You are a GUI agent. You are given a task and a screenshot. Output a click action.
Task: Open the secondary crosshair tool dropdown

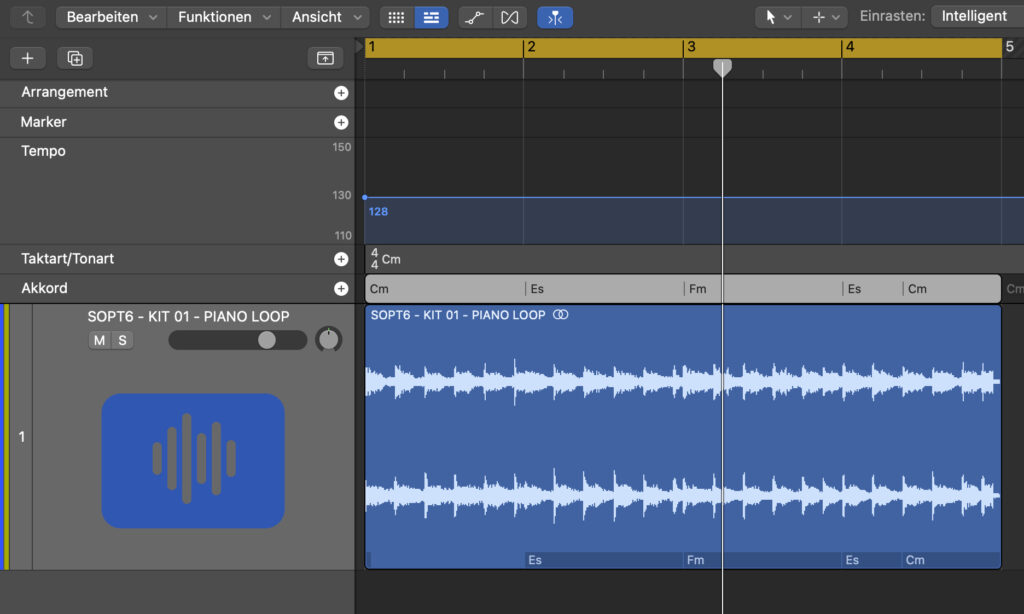[826, 17]
